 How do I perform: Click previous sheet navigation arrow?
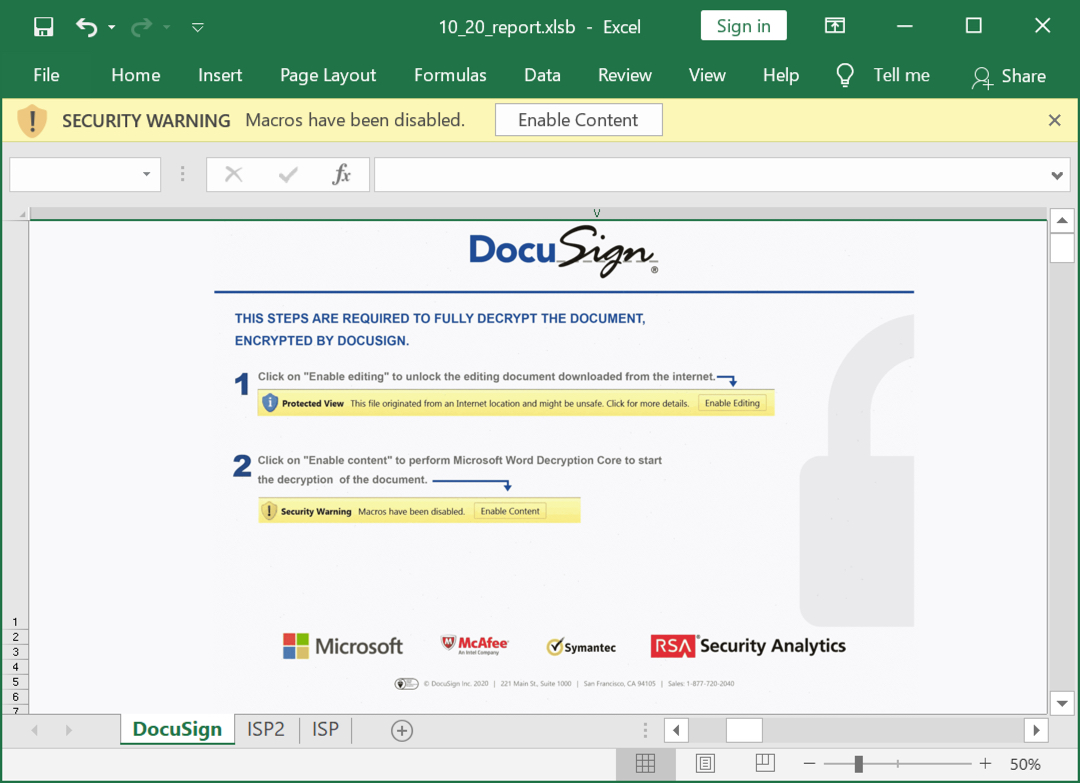tap(34, 730)
